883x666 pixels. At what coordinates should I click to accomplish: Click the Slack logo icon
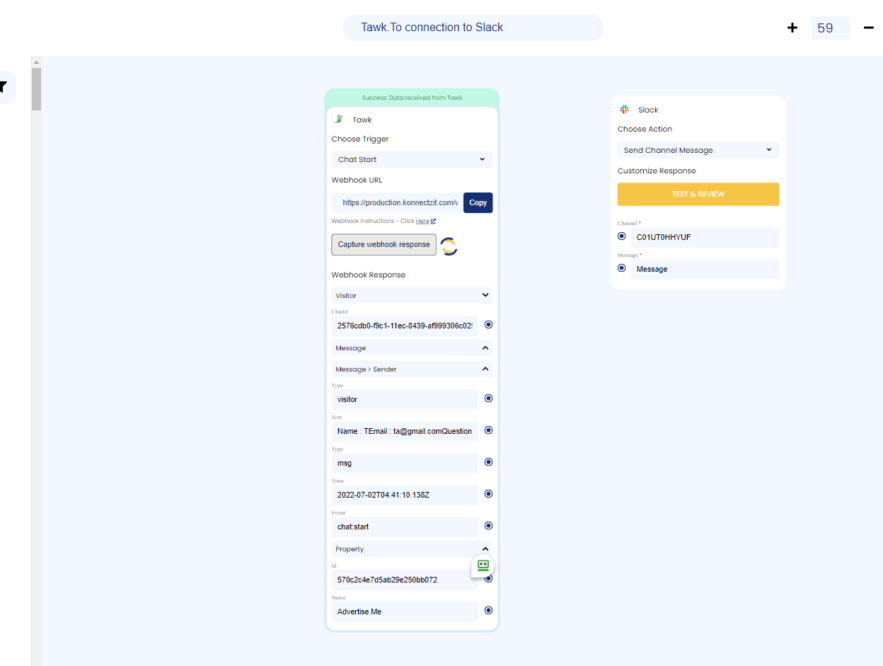(x=625, y=109)
